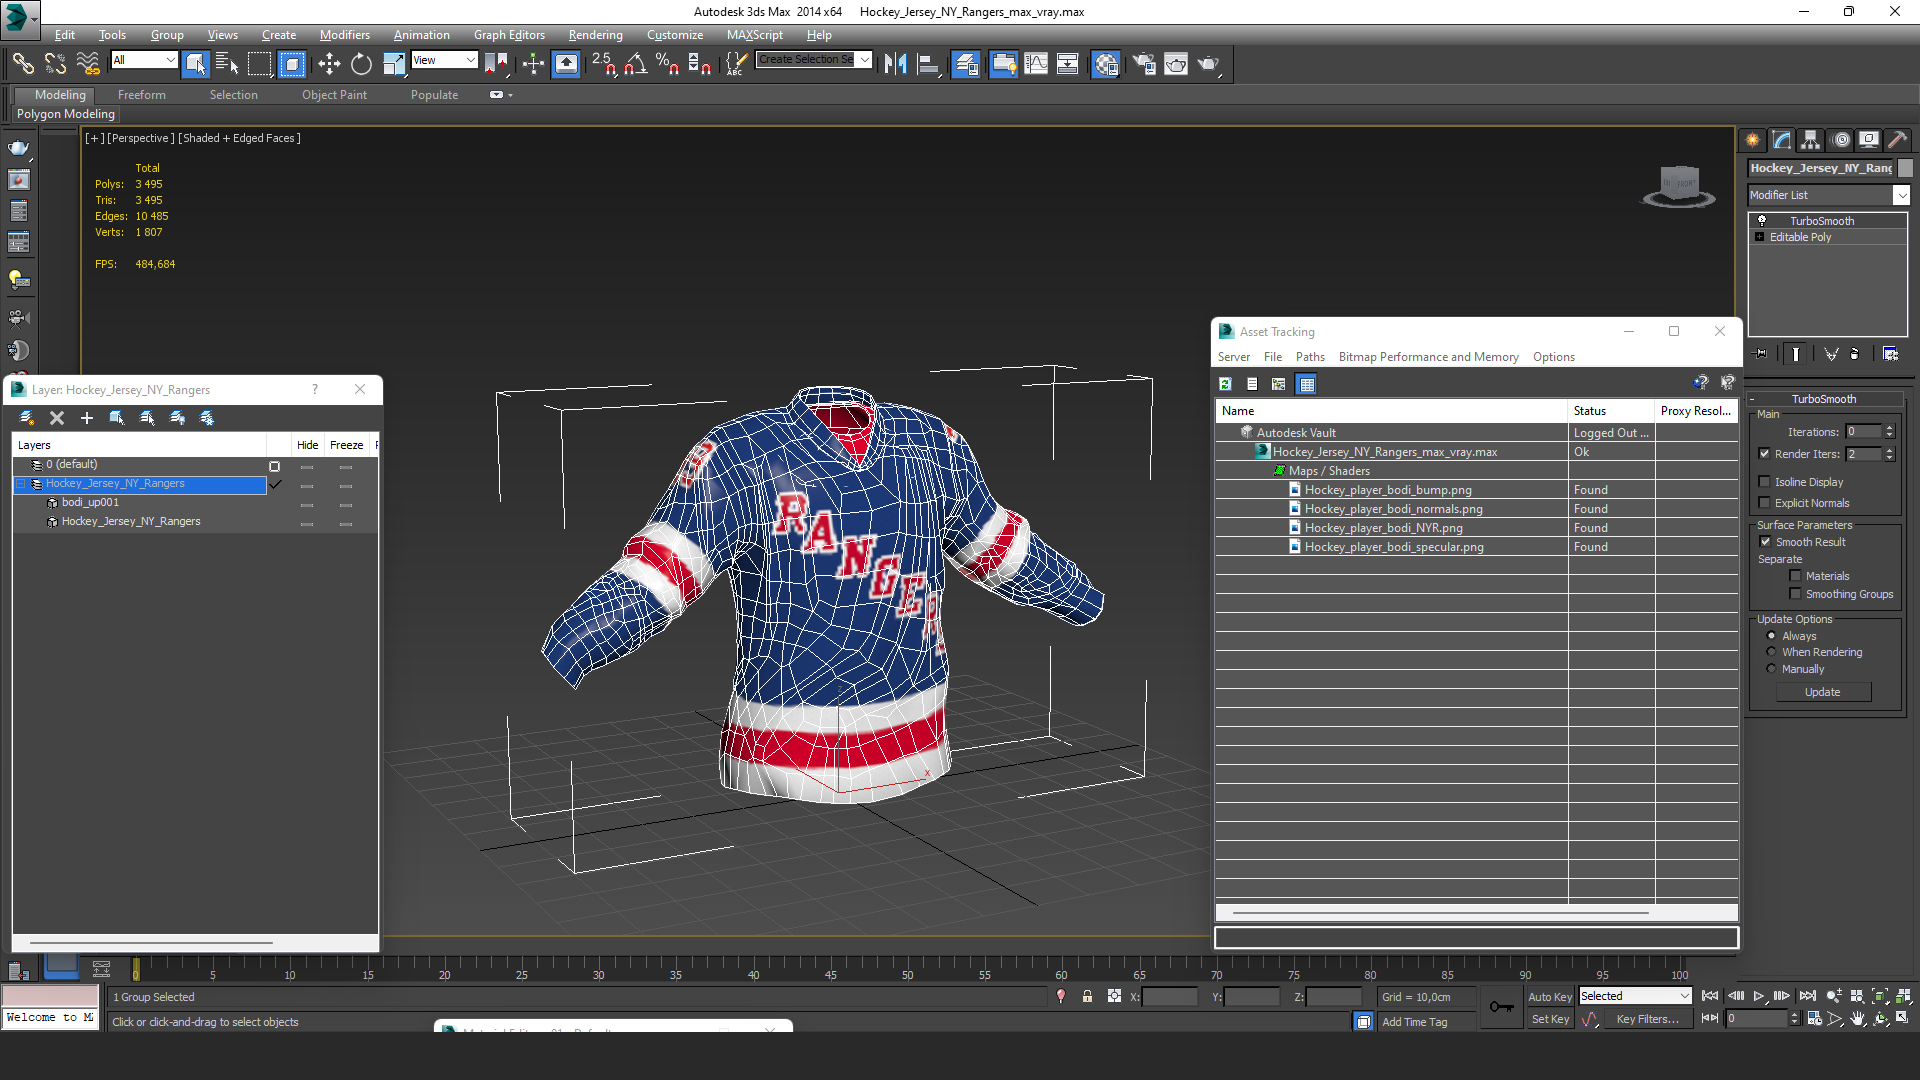Screen dimensions: 1920x1080
Task: Enable Separate by Materials checkbox
Action: coord(1795,576)
